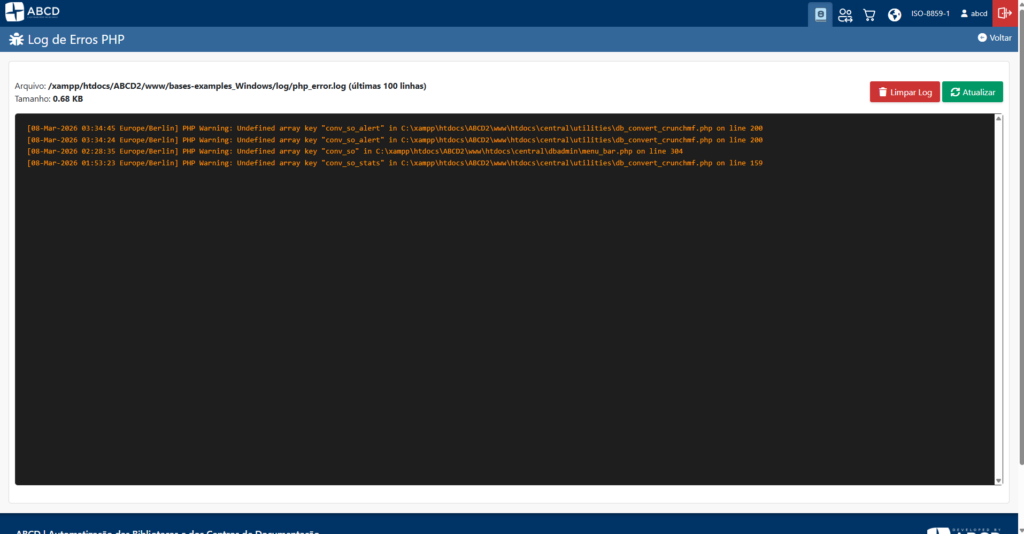Image resolution: width=1024 pixels, height=534 pixels.
Task: Open the user loans circulation icon
Action: coord(845,14)
